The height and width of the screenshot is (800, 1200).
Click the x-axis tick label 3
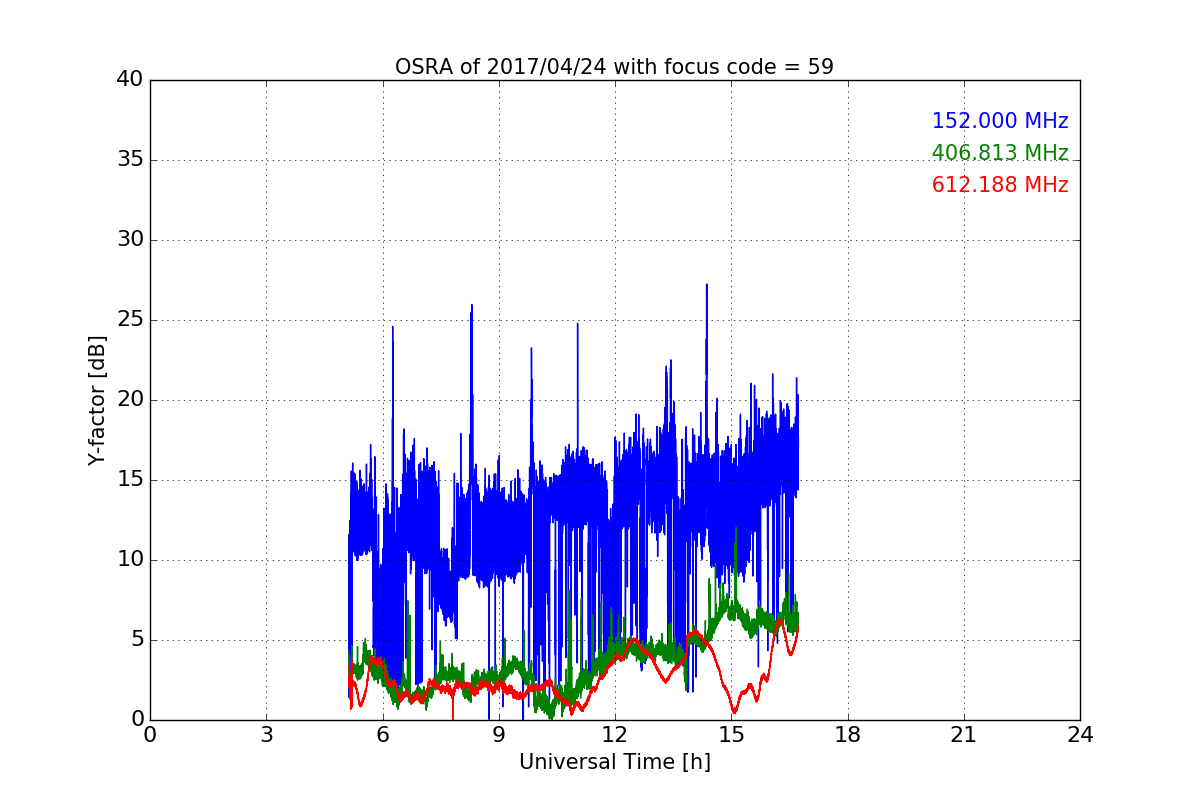pos(266,735)
